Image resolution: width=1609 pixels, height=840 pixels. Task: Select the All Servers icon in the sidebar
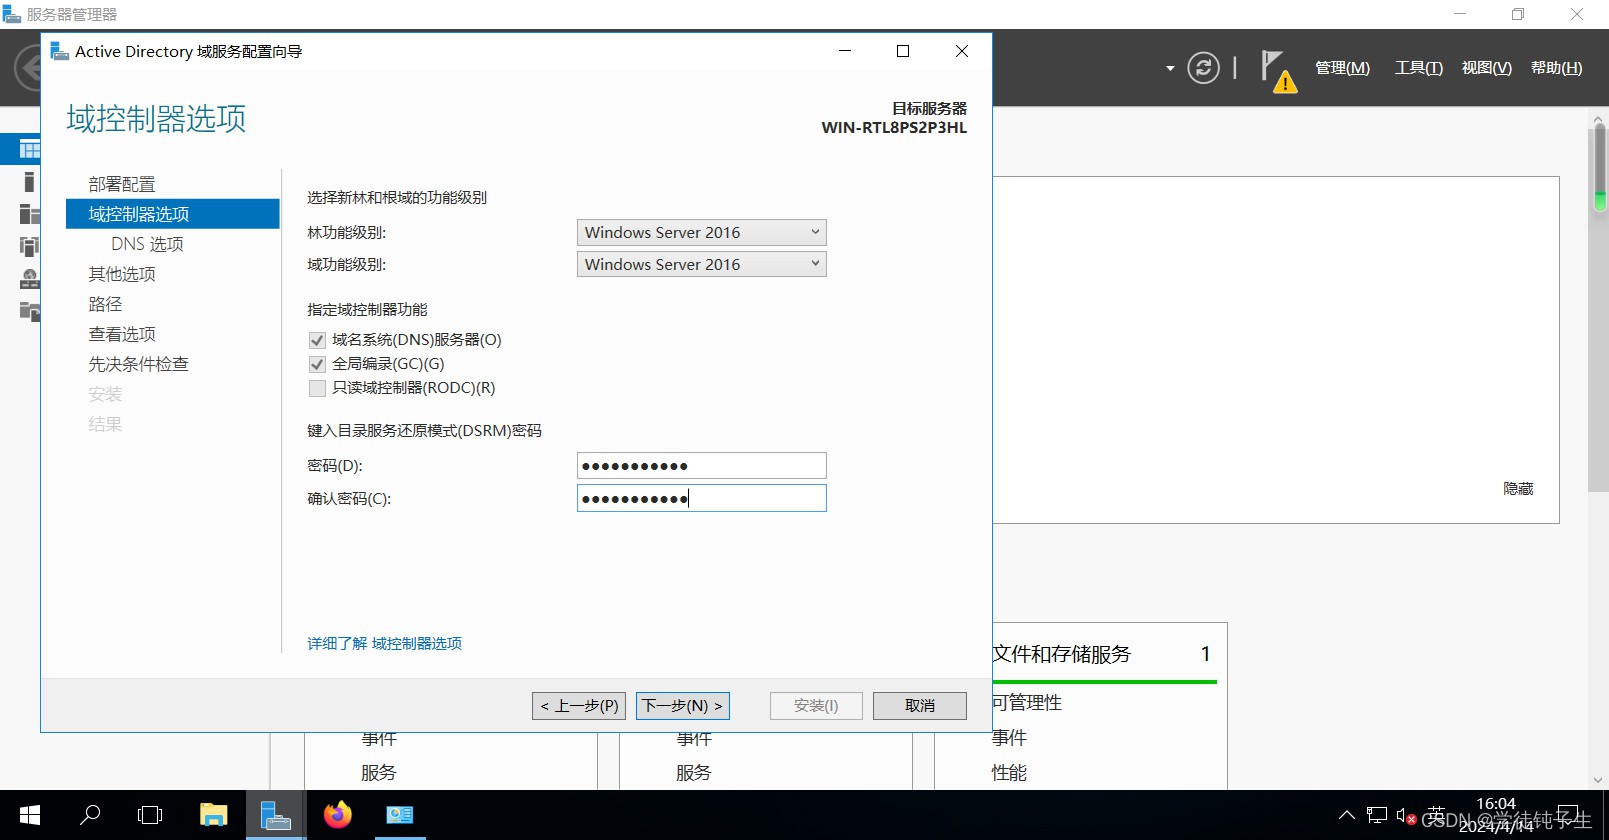(x=30, y=214)
